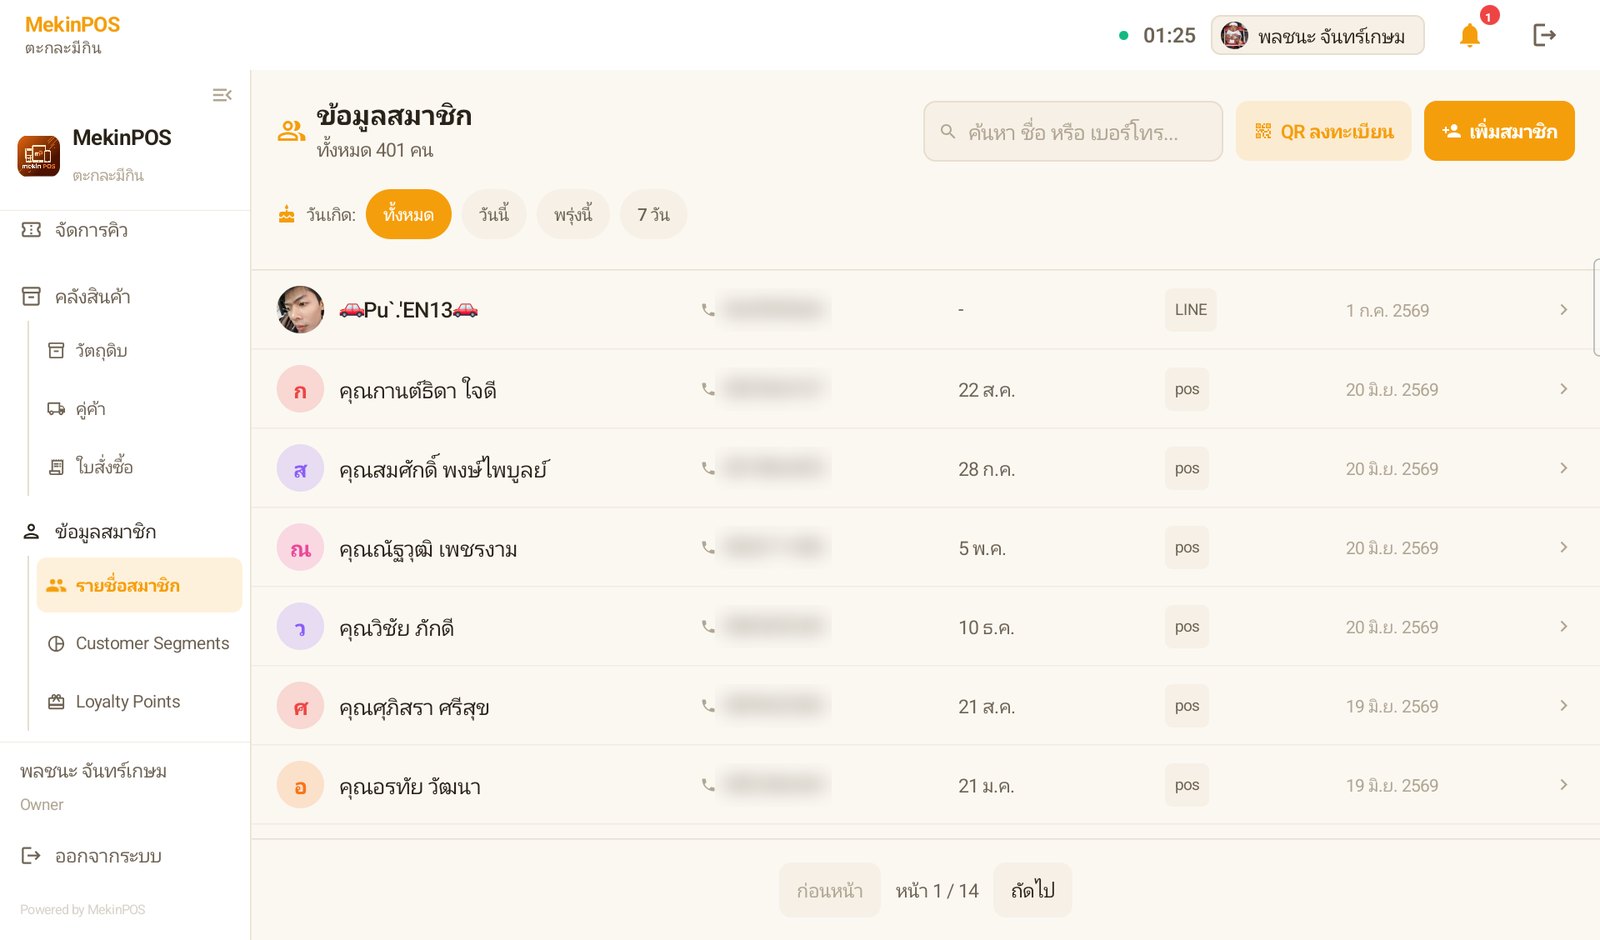Expand คุณศุภิสรา ศรีสุข row chevron
Image resolution: width=1600 pixels, height=940 pixels.
(1563, 705)
